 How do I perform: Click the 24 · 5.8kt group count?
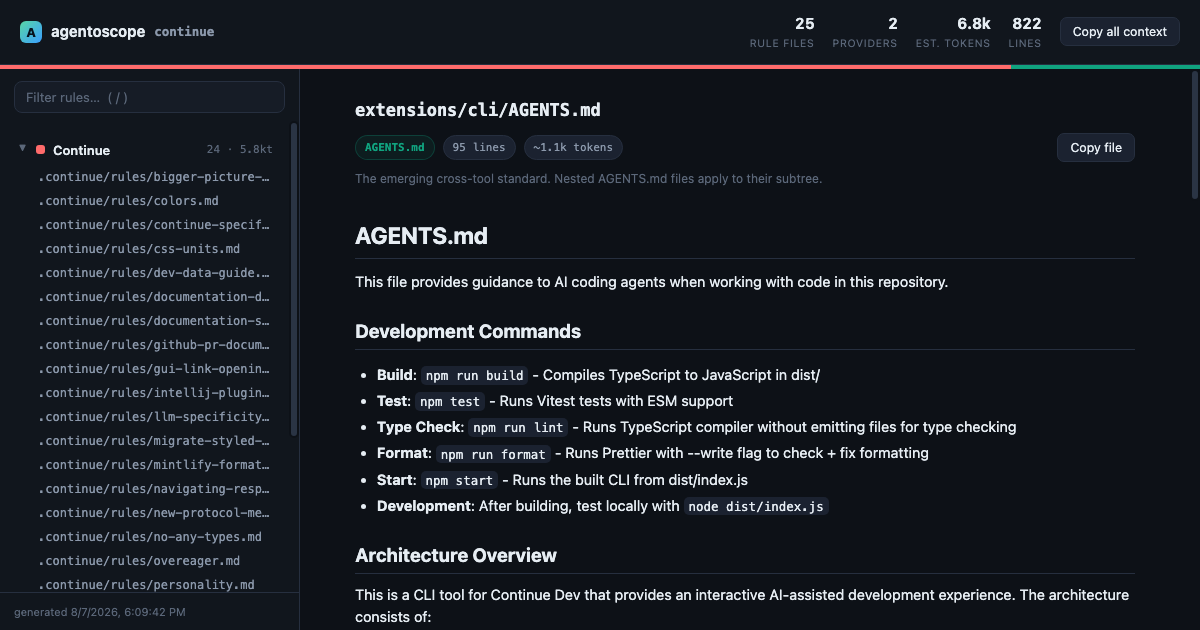[x=239, y=150]
